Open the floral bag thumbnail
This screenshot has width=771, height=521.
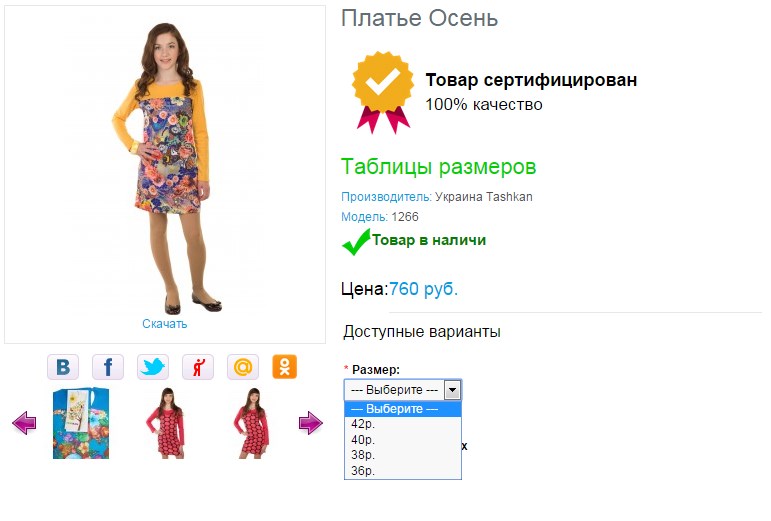pyautogui.click(x=81, y=423)
